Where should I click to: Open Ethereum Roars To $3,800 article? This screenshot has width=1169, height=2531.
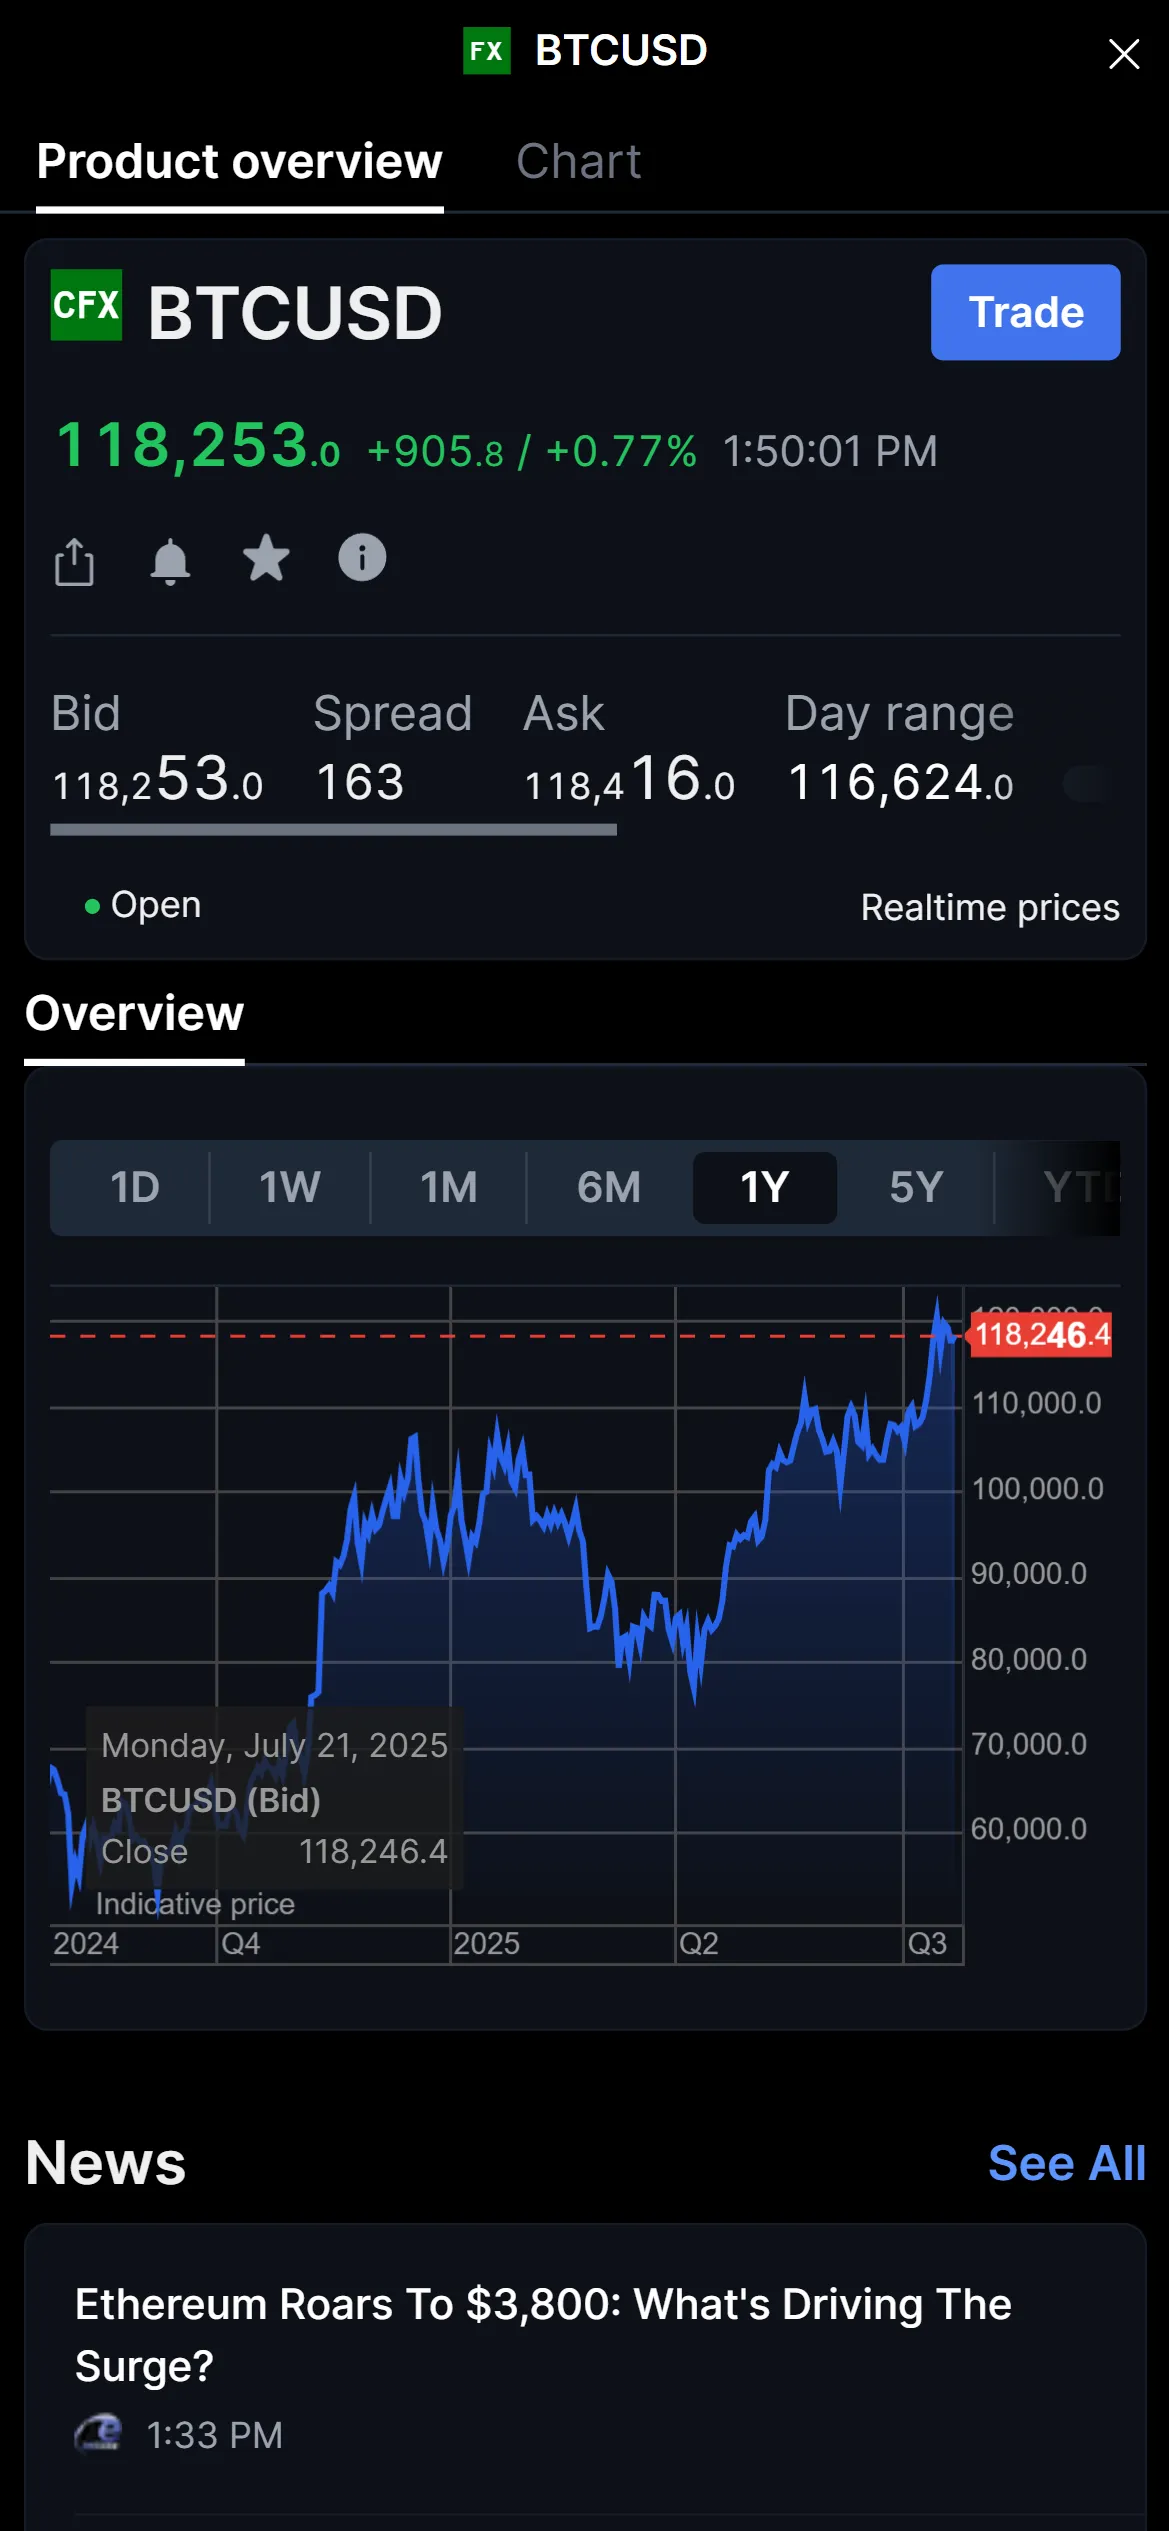click(544, 2334)
